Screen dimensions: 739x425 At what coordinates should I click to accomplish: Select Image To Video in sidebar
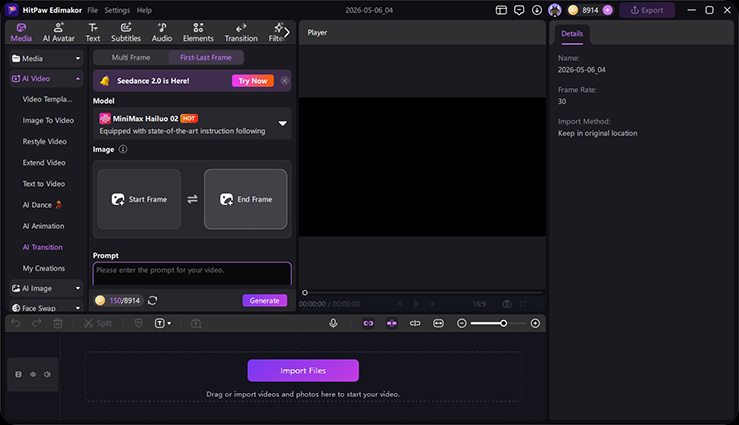48,120
